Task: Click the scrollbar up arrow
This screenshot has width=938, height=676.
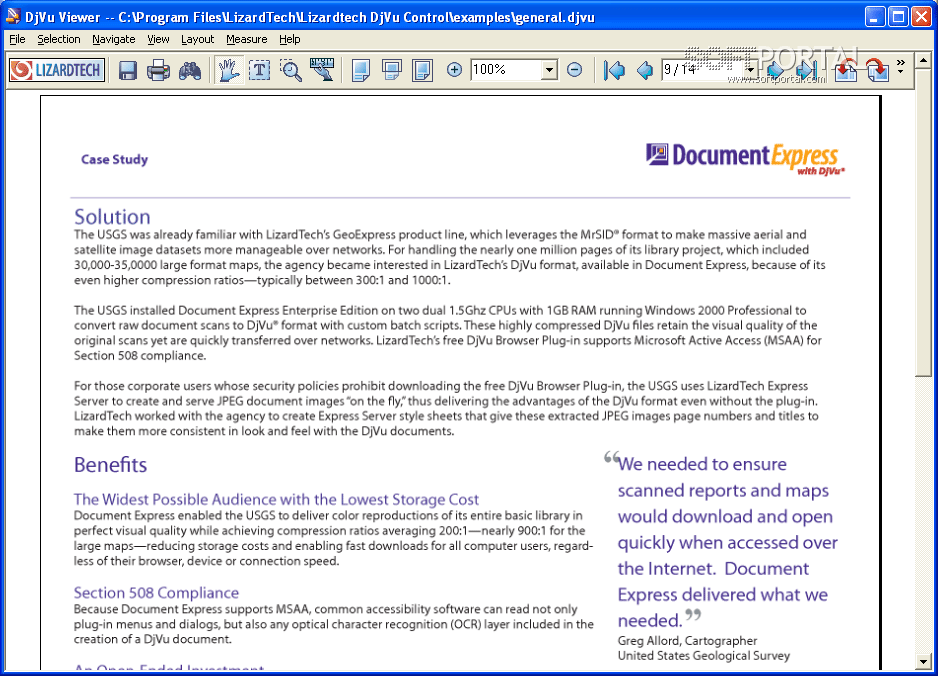Action: [924, 61]
